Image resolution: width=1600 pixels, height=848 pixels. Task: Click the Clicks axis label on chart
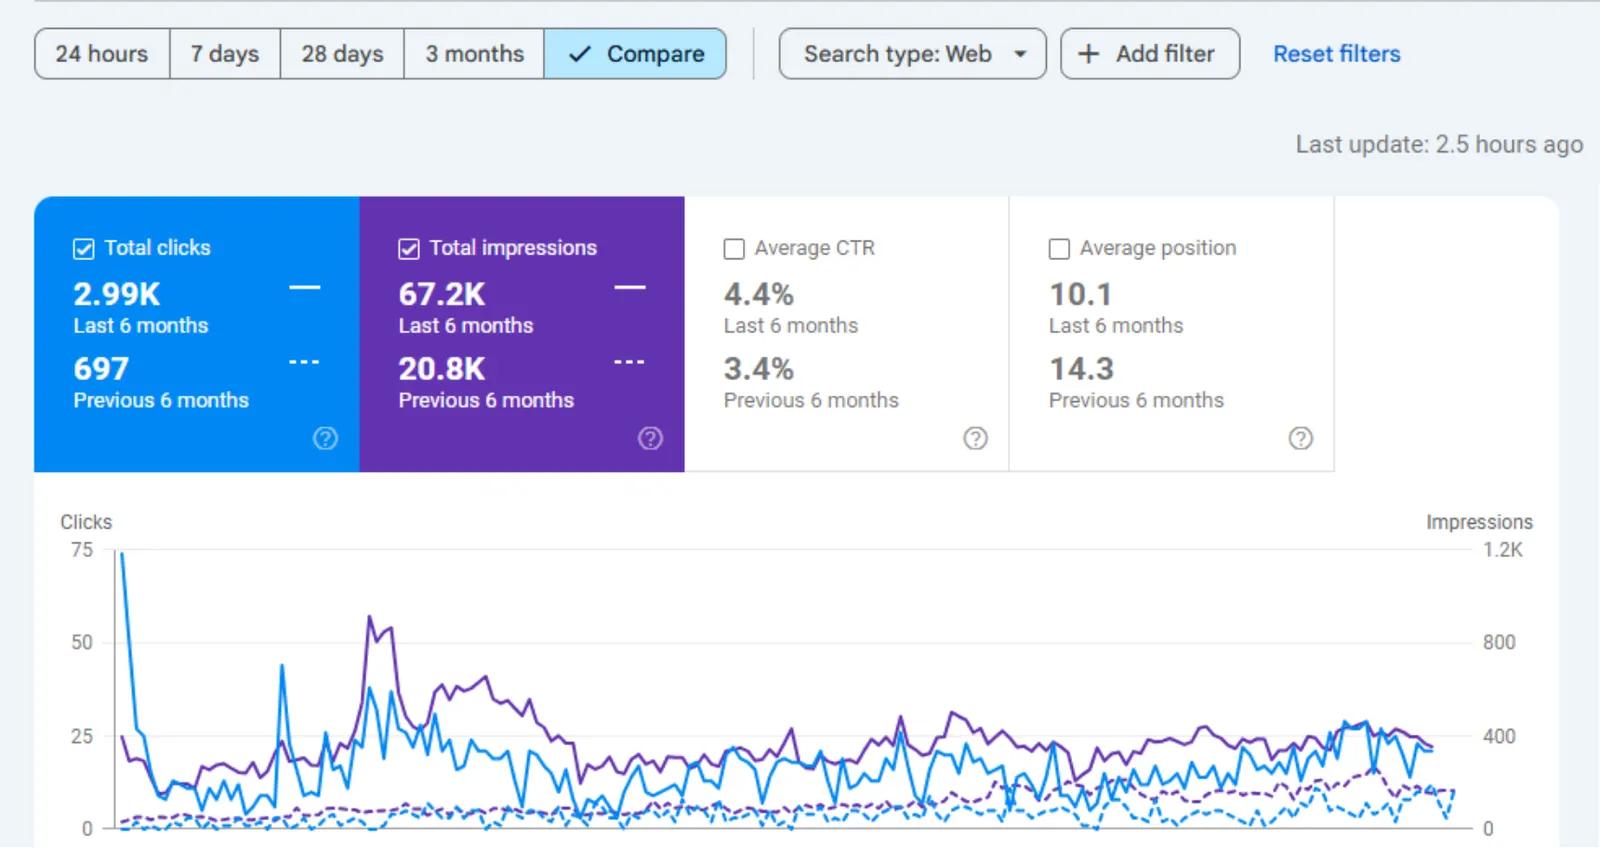pos(86,522)
